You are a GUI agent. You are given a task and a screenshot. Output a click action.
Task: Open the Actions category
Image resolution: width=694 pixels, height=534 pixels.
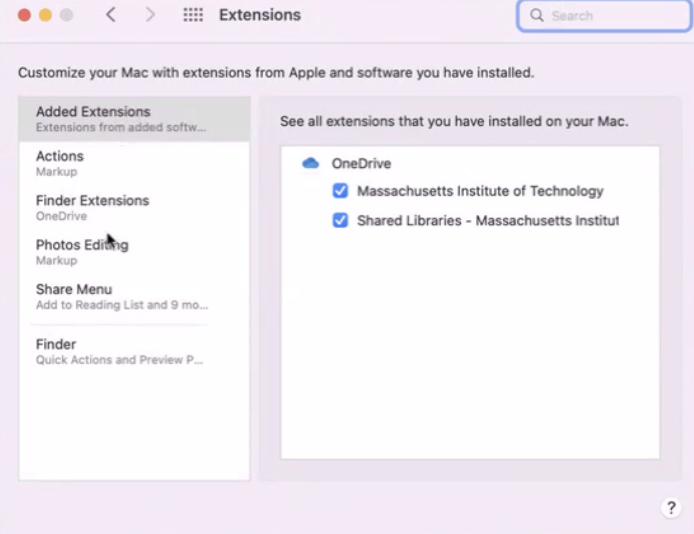click(134, 163)
